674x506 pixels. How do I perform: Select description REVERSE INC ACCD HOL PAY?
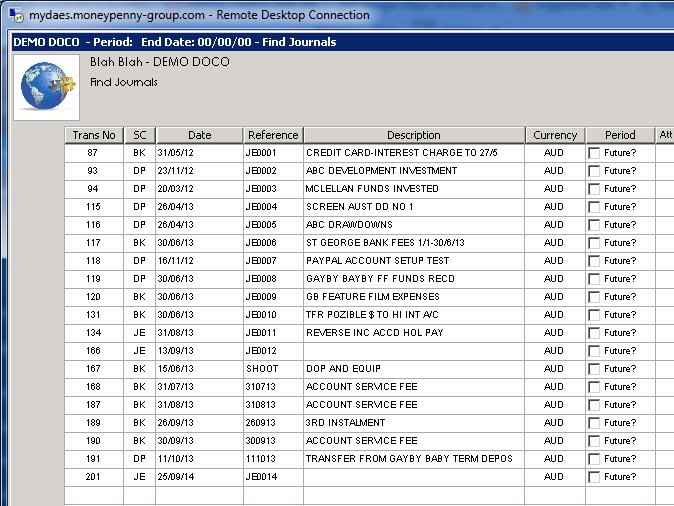point(374,333)
